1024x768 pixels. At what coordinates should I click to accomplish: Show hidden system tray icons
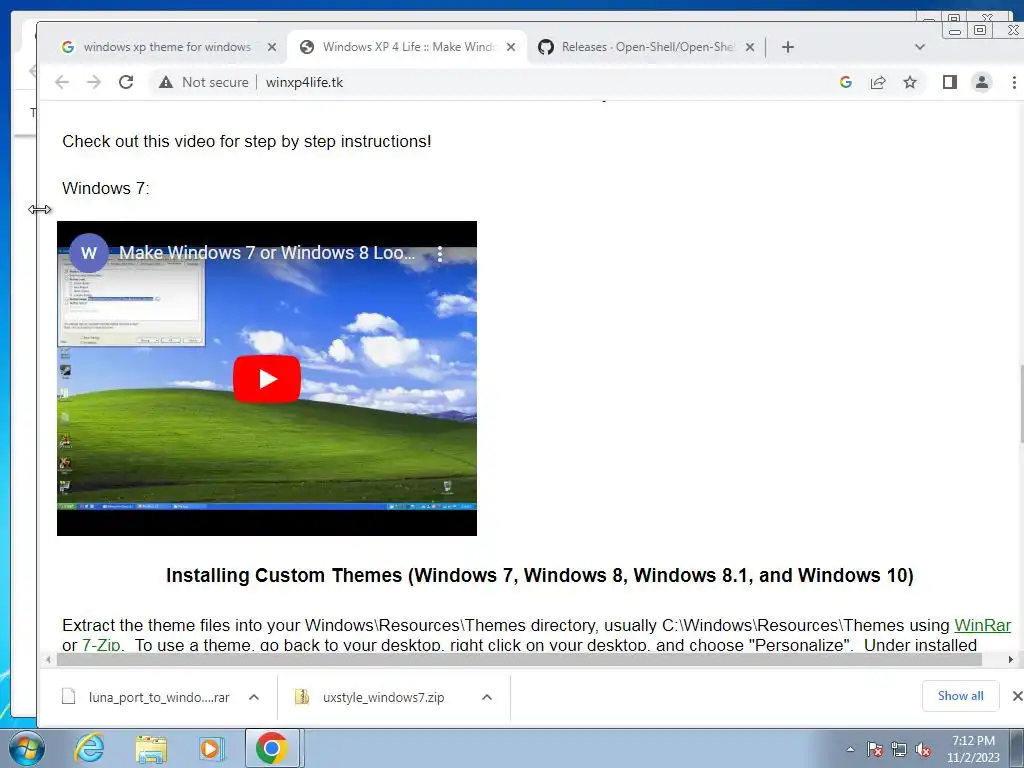click(x=850, y=750)
